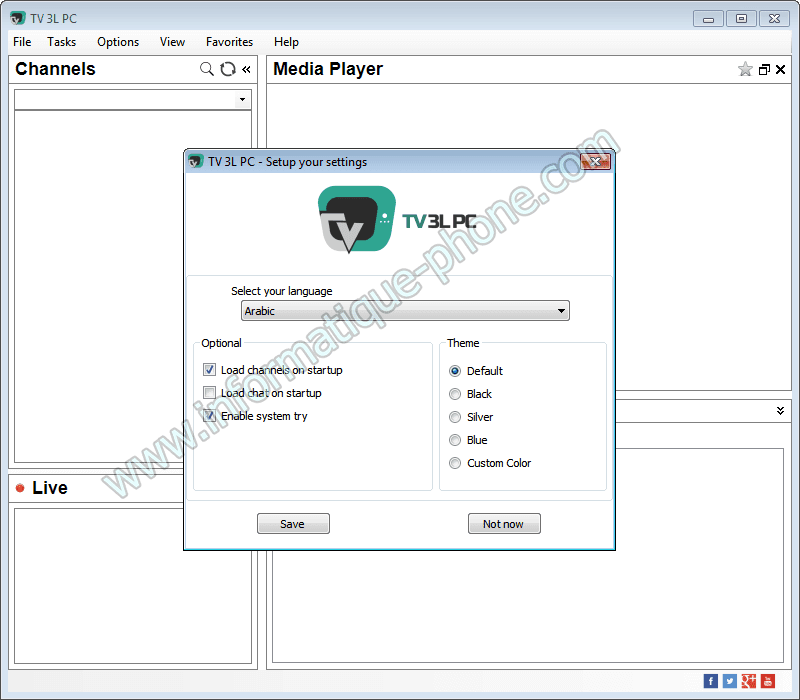800x700 pixels.
Task: Add current channel to favorites star
Action: coord(745,69)
